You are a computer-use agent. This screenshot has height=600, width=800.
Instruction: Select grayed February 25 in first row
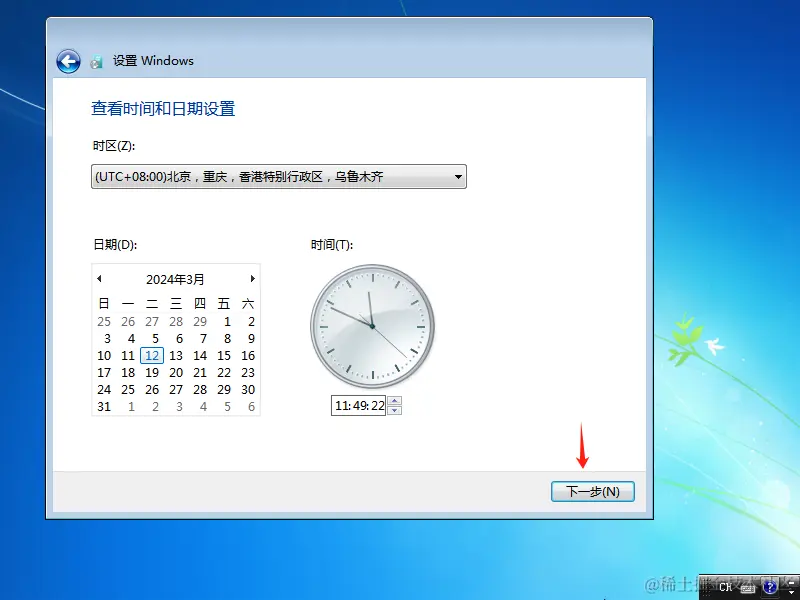click(x=104, y=322)
